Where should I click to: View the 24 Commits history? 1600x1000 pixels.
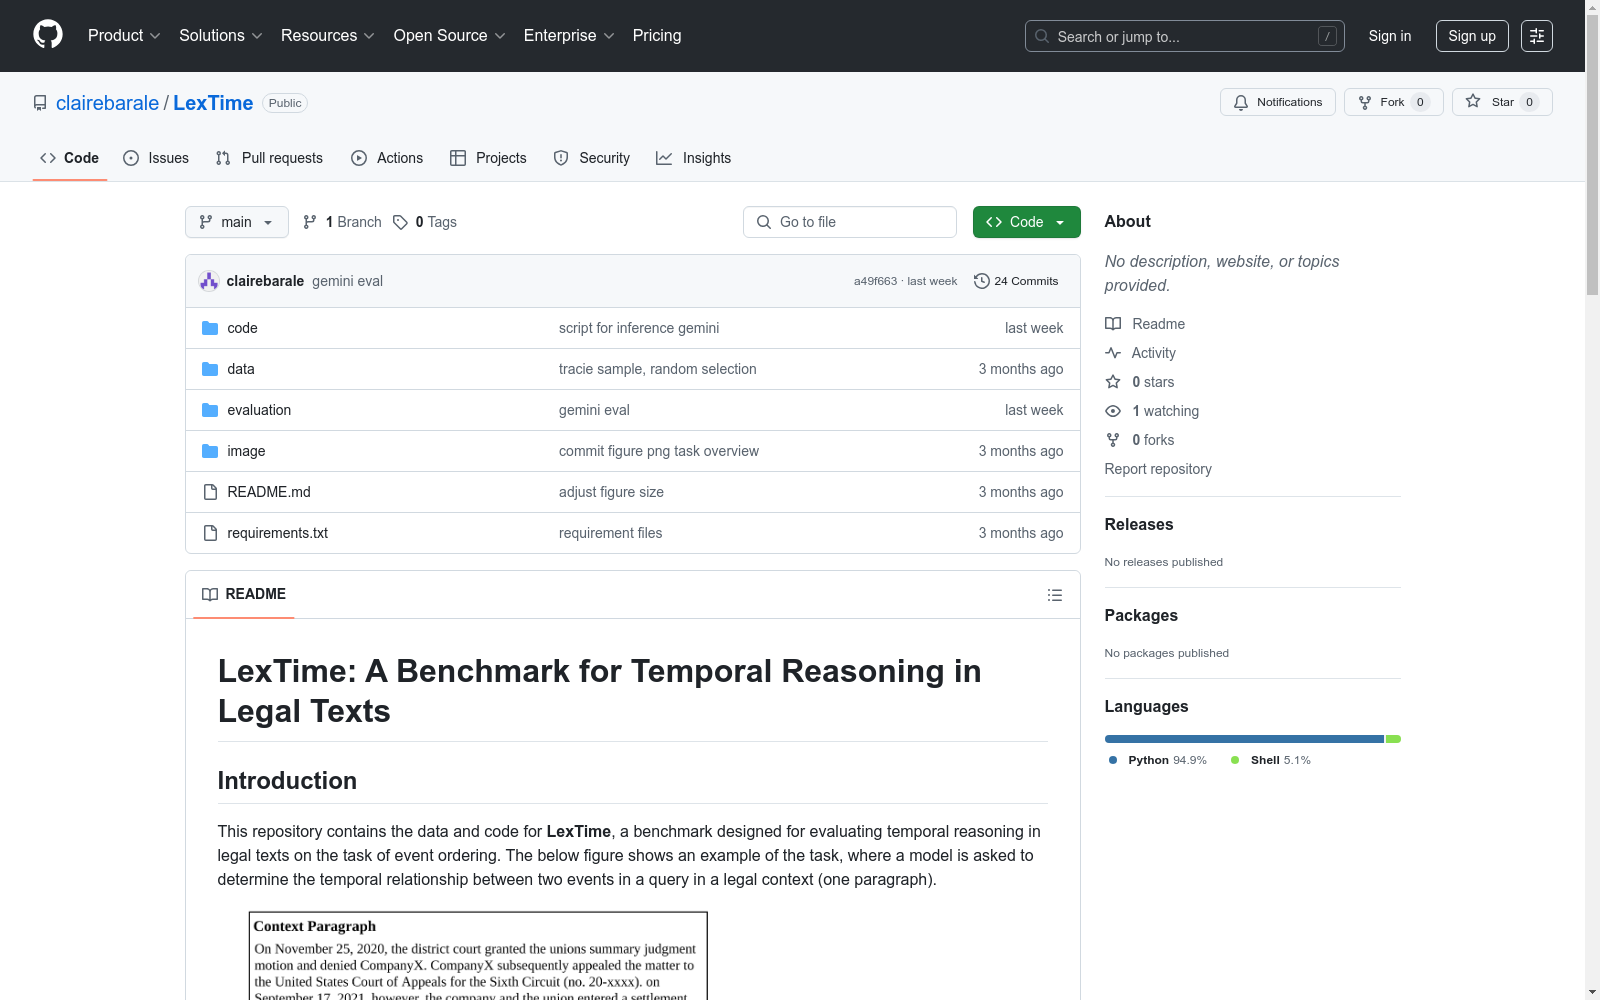[x=1016, y=281]
